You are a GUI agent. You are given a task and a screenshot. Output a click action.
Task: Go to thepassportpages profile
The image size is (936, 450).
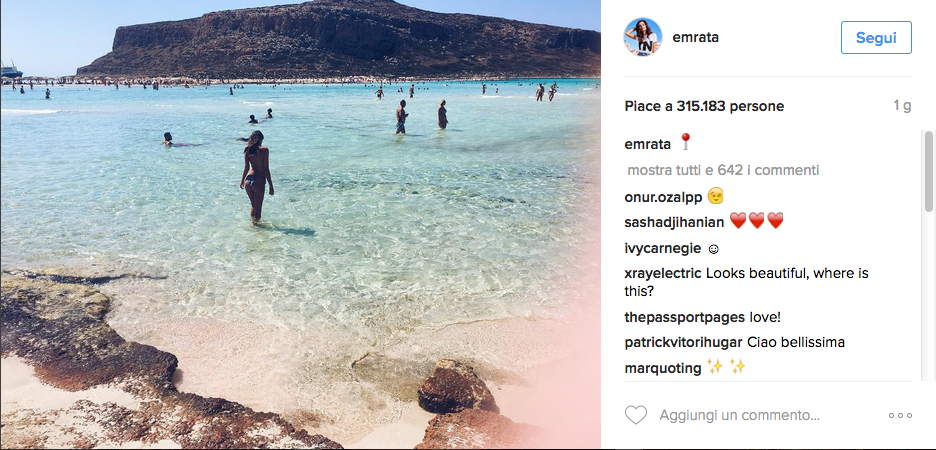685,318
